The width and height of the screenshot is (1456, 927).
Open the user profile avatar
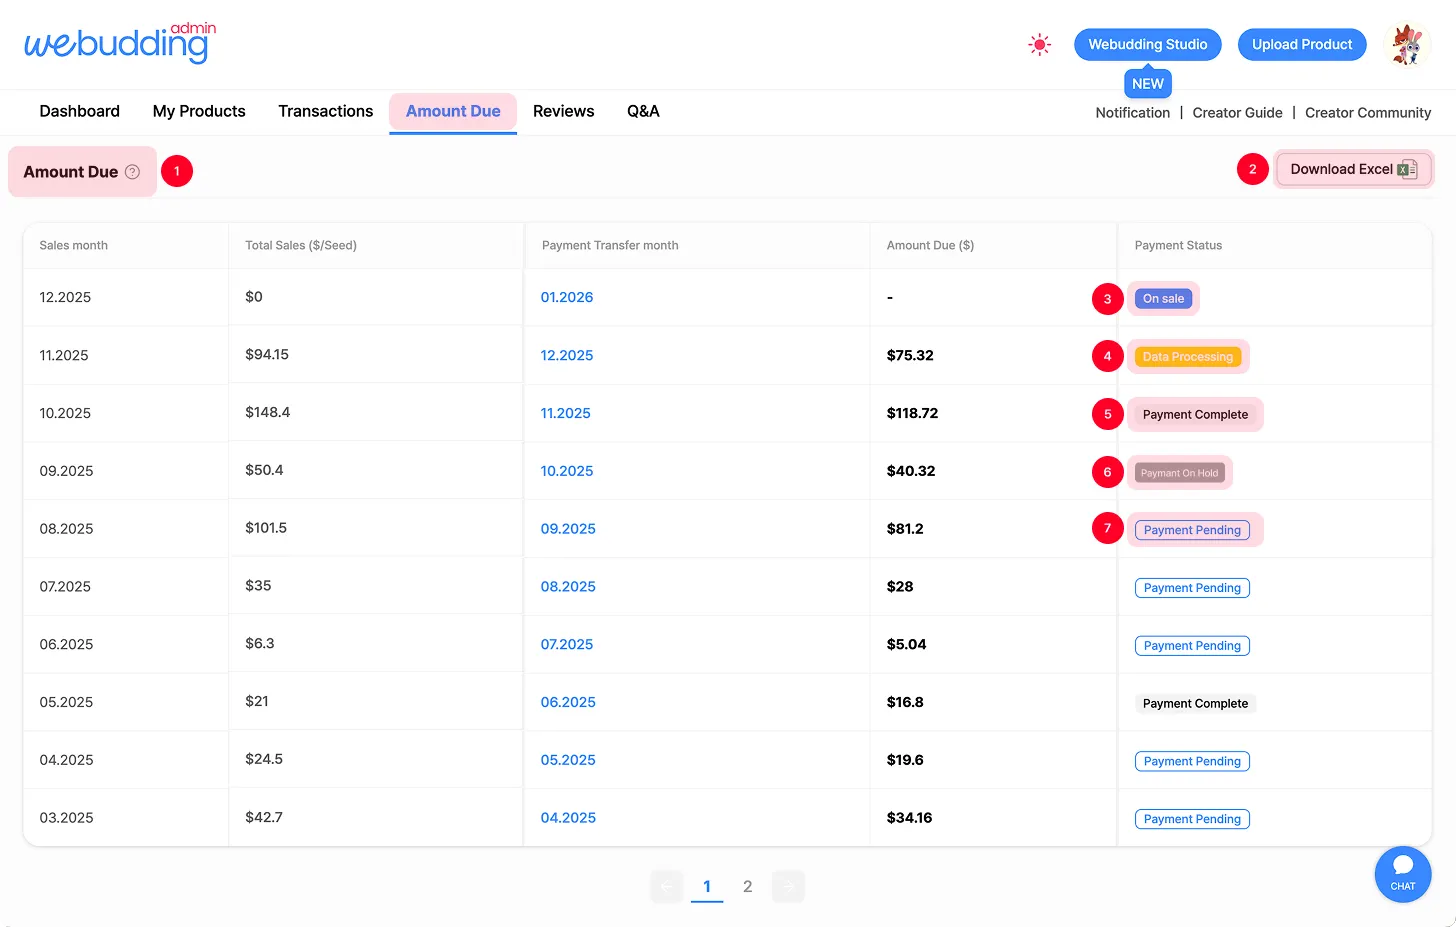pos(1407,45)
